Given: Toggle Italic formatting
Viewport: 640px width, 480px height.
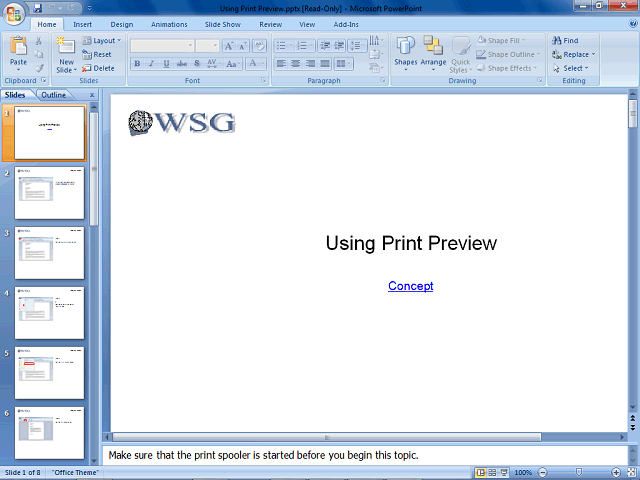Looking at the screenshot, I should pyautogui.click(x=151, y=64).
